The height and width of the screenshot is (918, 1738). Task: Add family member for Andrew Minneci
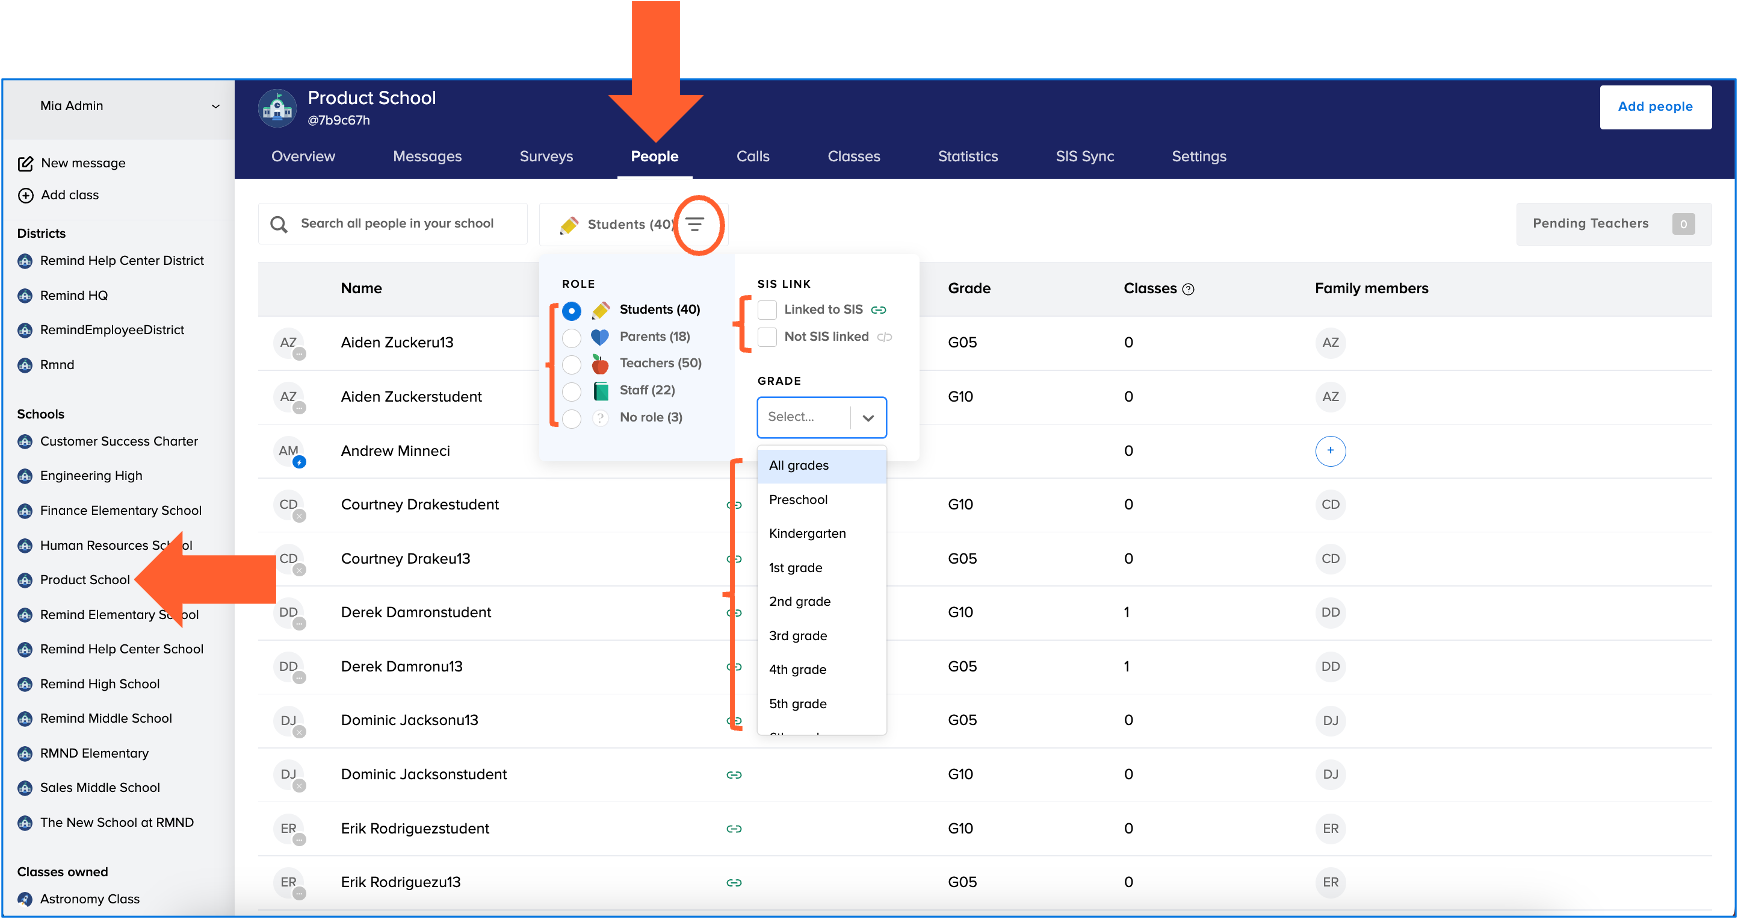[x=1330, y=451]
